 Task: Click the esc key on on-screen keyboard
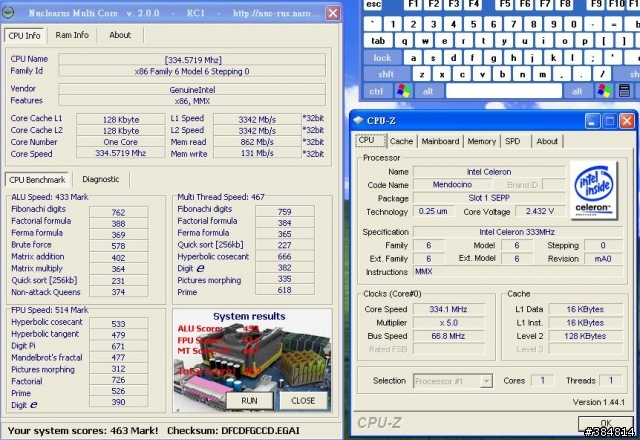(x=373, y=4)
